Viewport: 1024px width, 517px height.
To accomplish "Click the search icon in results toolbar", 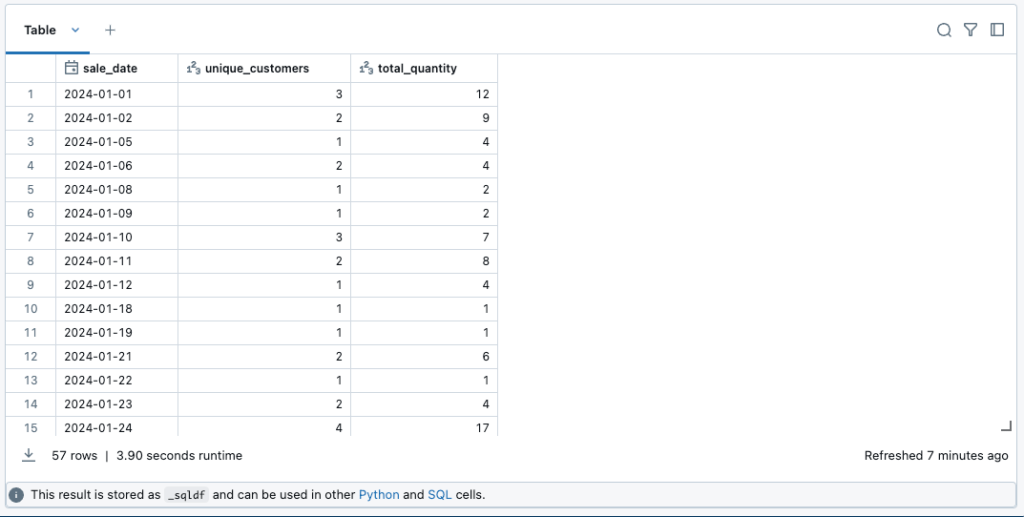I will tap(943, 30).
